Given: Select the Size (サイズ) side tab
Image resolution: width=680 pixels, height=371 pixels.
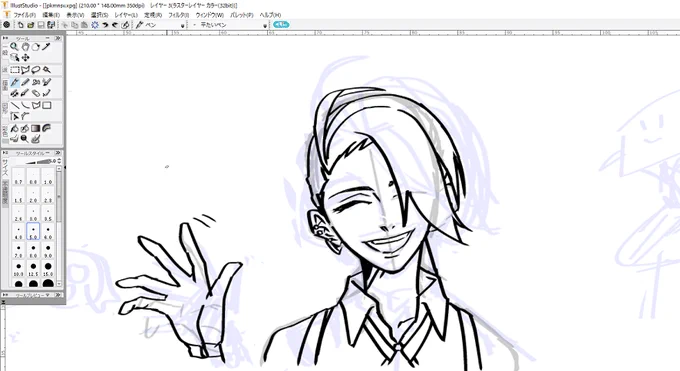Looking at the screenshot, I should [x=5, y=167].
